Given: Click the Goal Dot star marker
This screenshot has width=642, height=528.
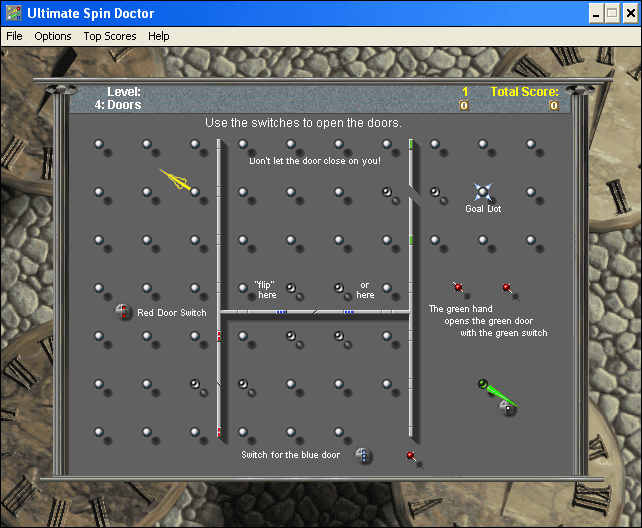Looking at the screenshot, I should coord(483,192).
